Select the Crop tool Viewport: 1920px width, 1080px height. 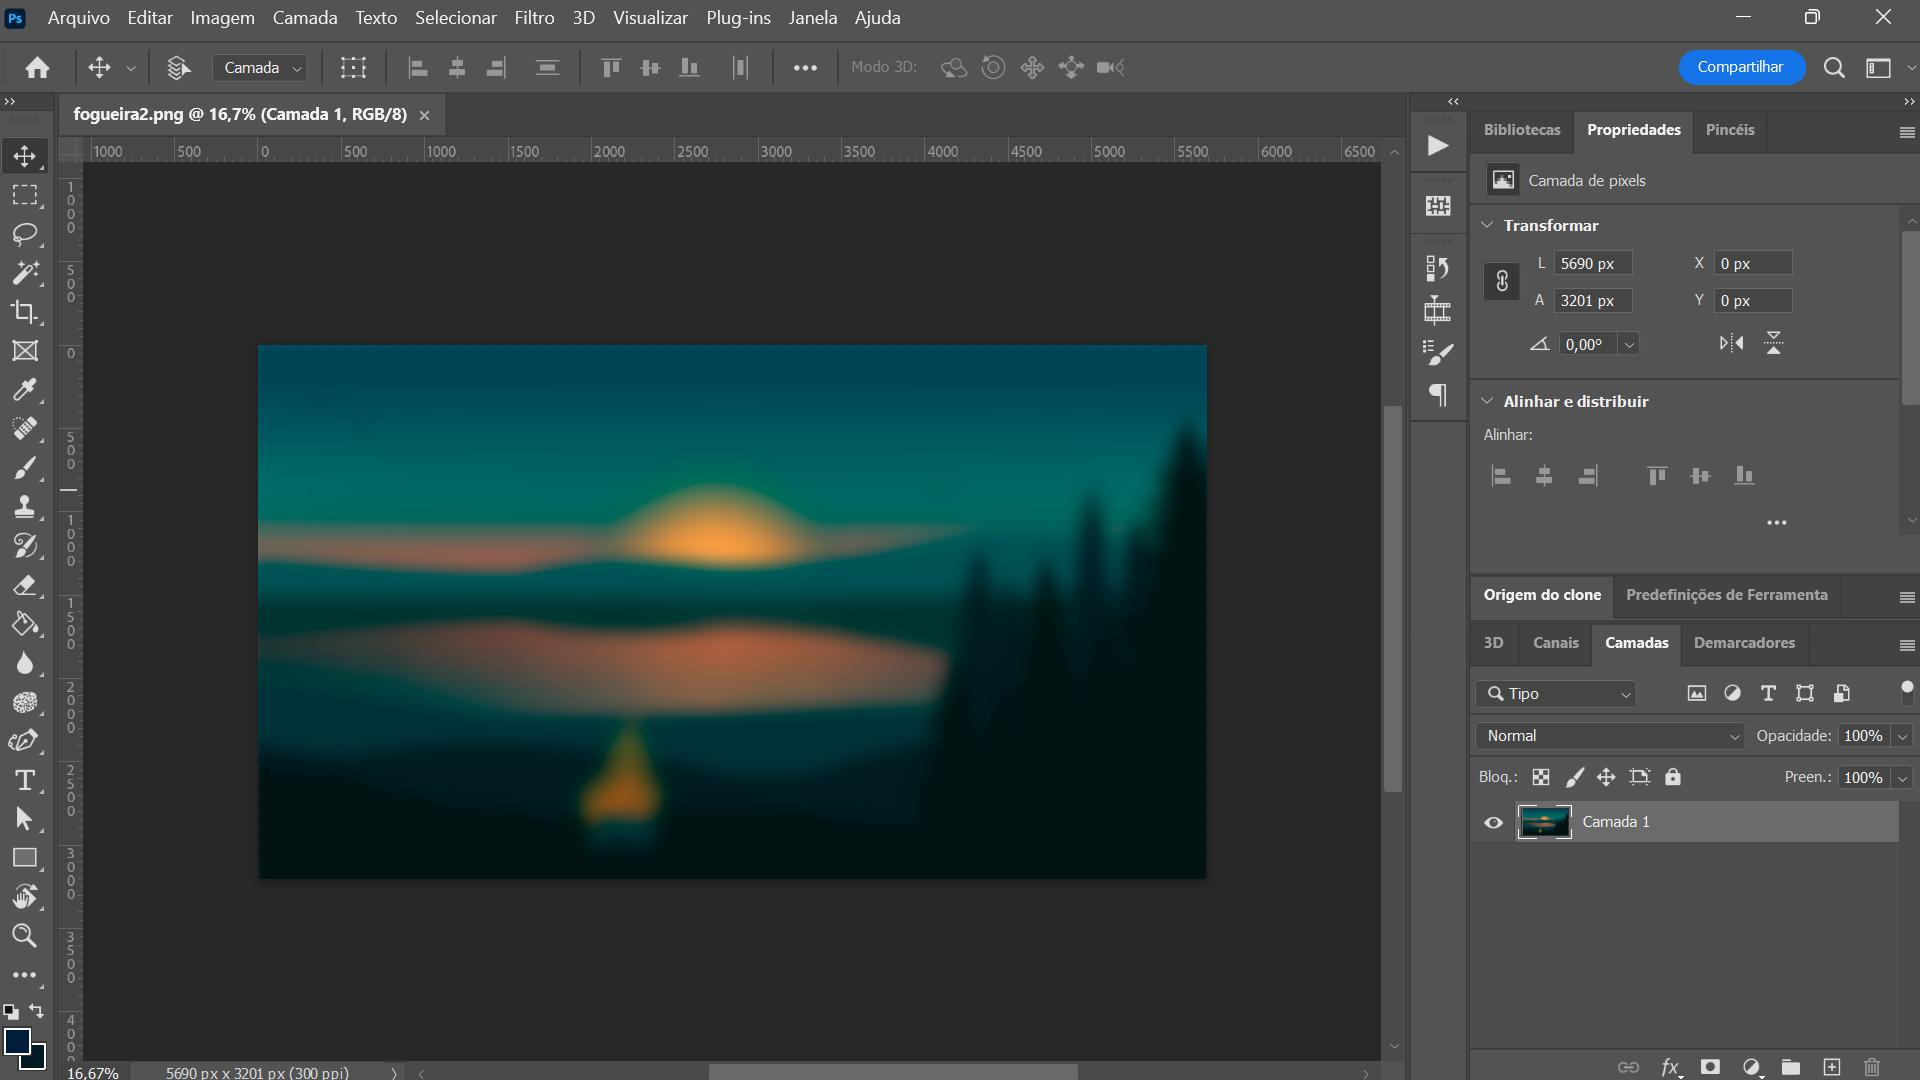tap(25, 312)
